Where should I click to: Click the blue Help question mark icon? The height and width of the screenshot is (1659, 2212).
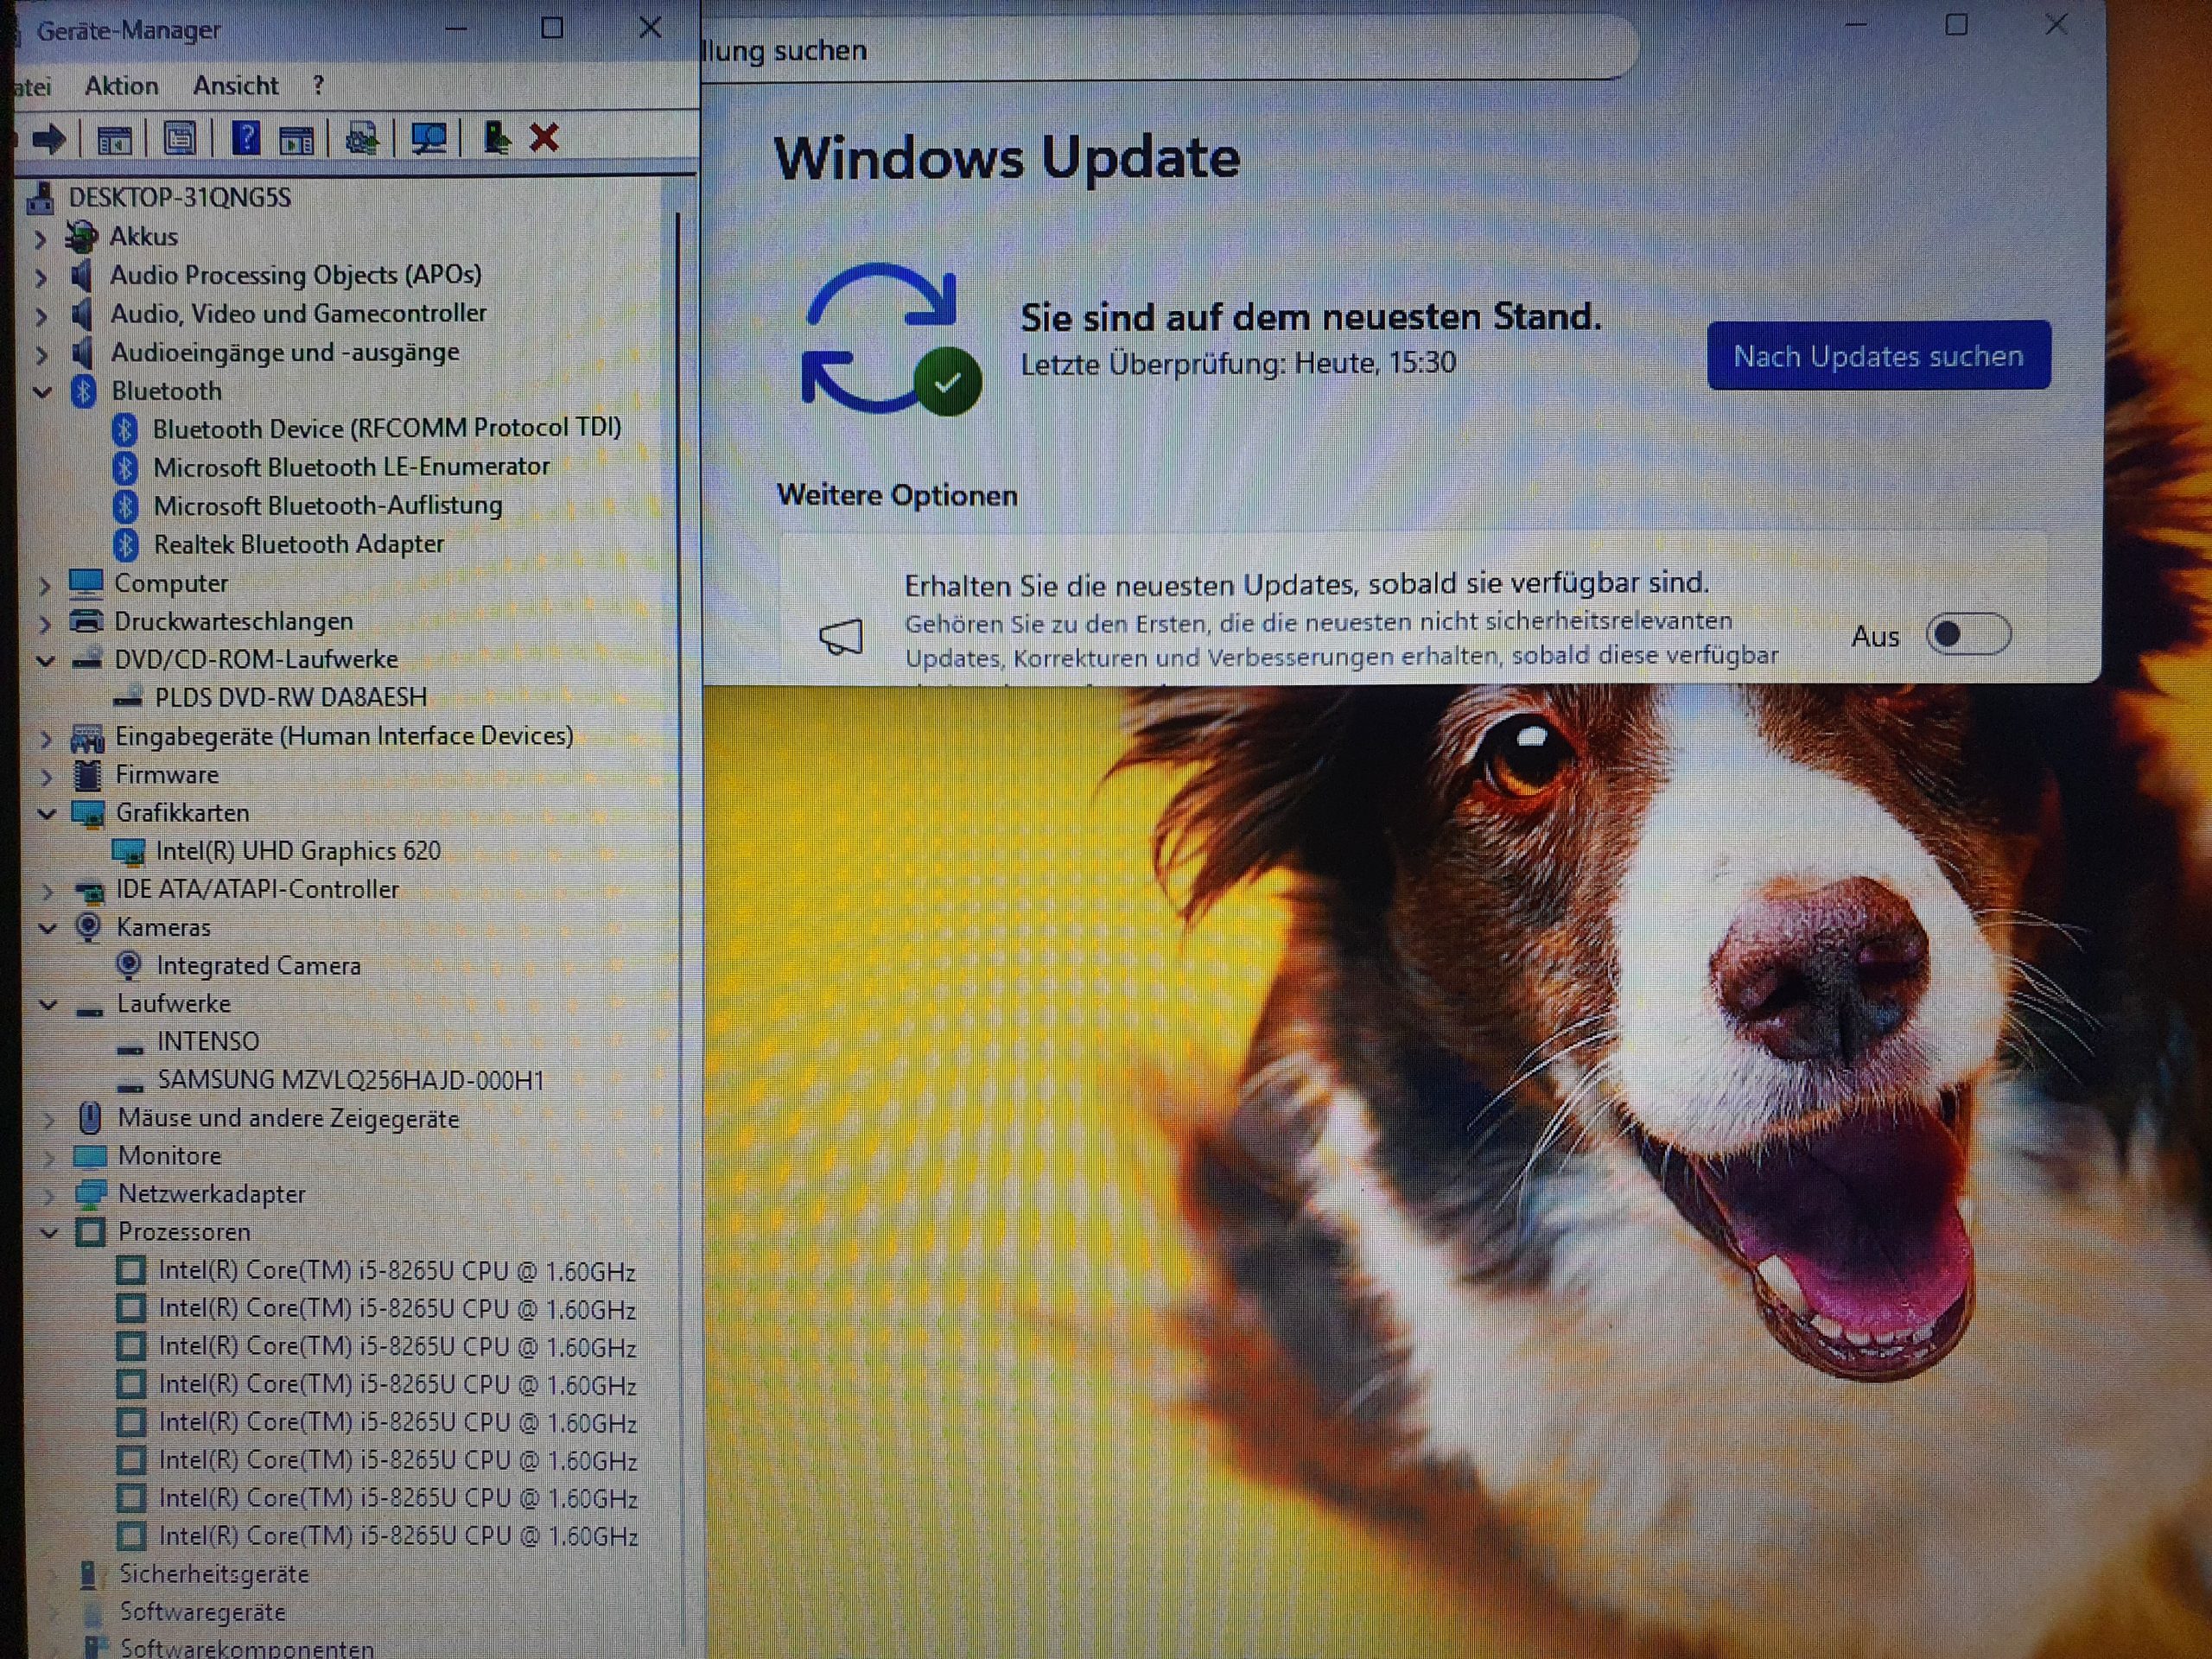[245, 138]
